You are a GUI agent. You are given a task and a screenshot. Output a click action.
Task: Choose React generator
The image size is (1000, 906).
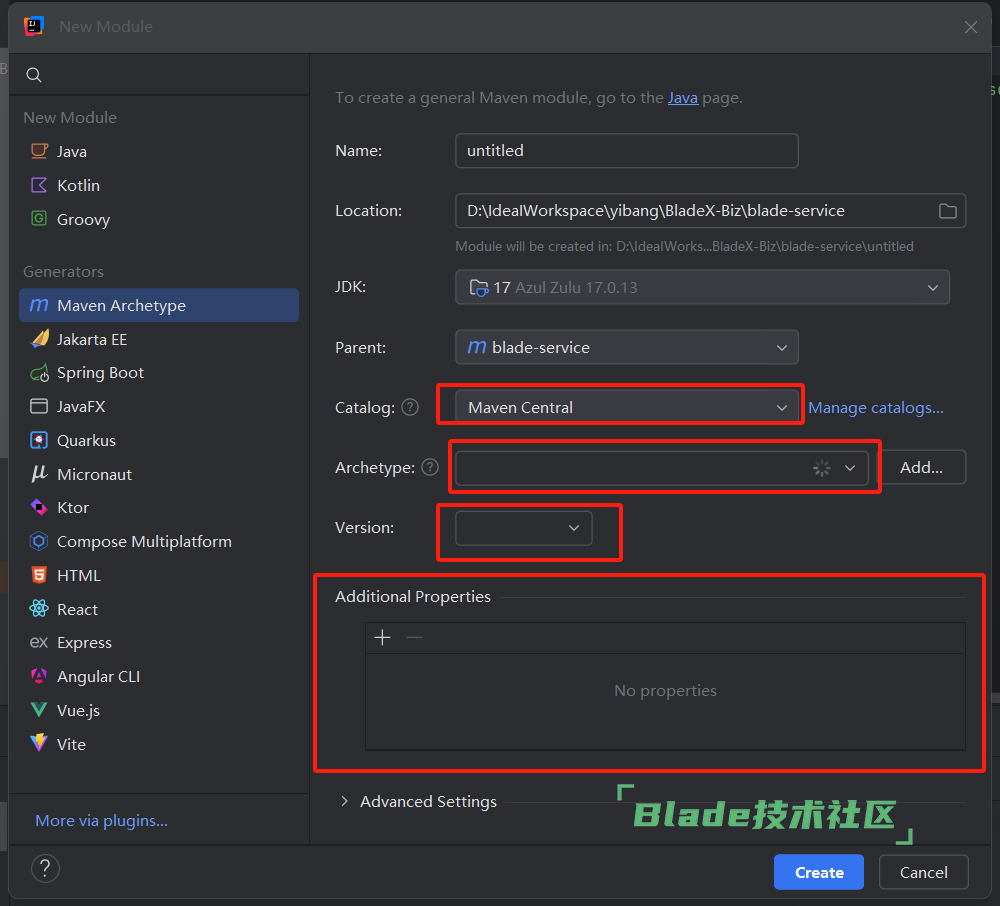point(159,609)
